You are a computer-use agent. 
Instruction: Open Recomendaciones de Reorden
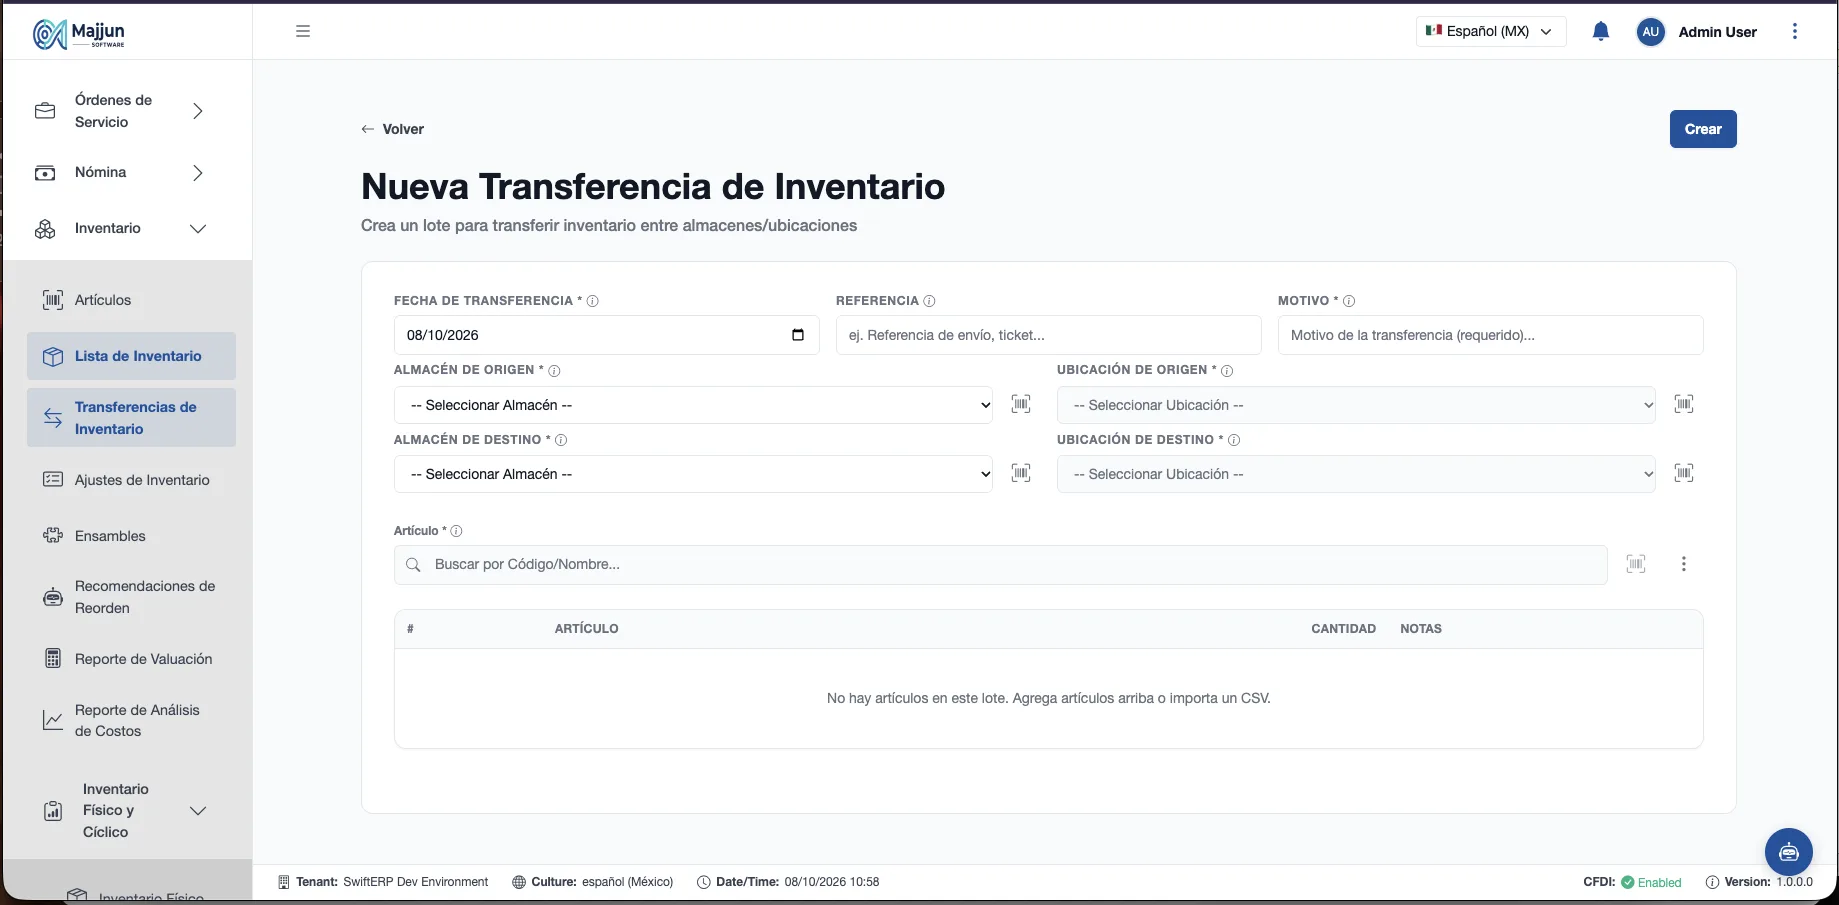coord(131,597)
